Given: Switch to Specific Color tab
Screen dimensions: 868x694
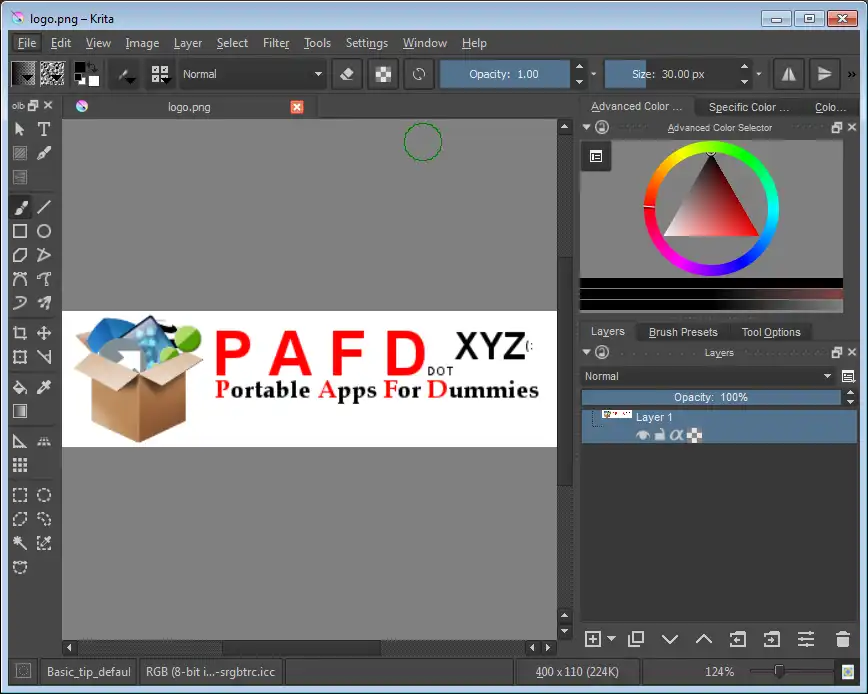Looking at the screenshot, I should pyautogui.click(x=748, y=107).
